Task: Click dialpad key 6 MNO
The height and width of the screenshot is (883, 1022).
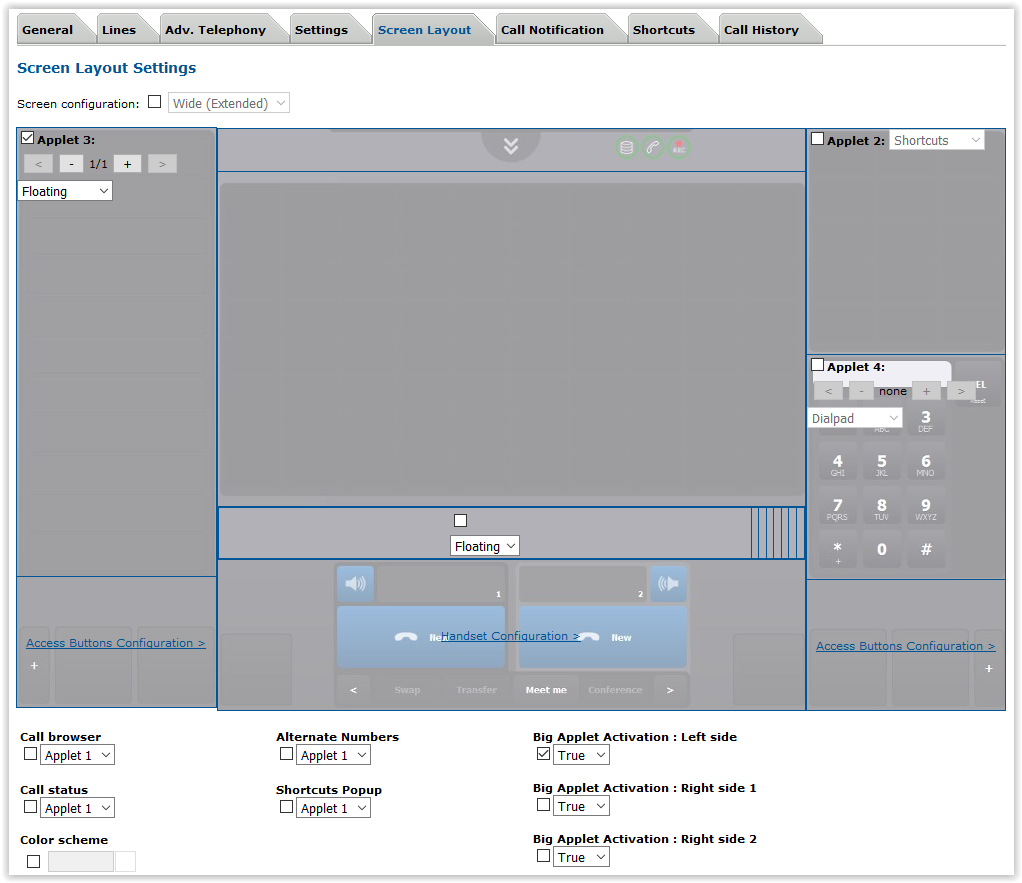Action: pos(926,465)
